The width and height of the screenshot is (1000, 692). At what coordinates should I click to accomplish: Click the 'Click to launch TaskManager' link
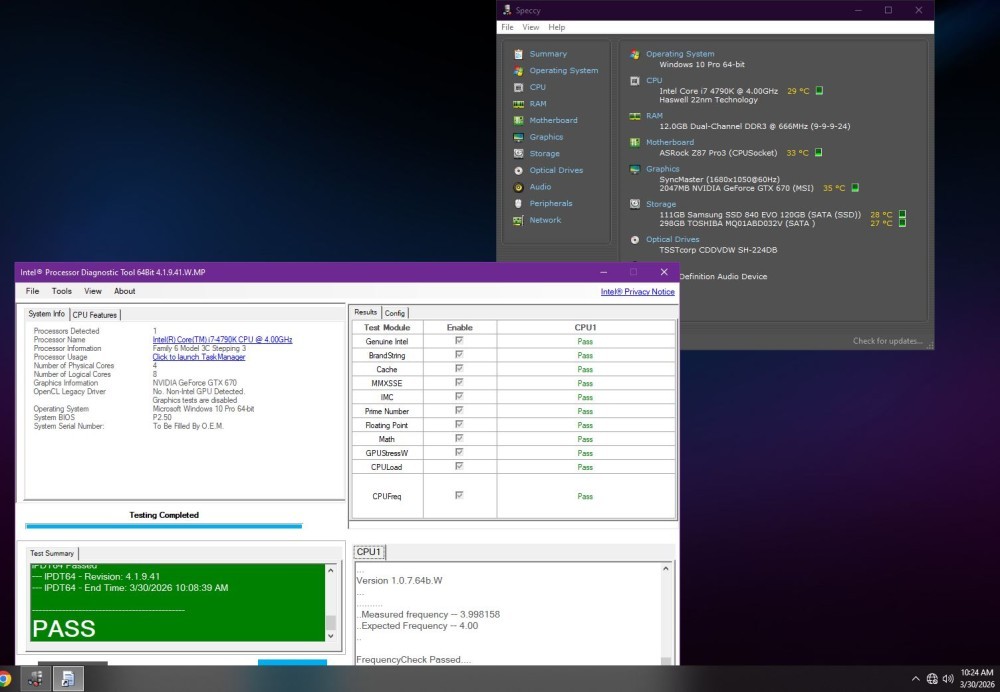tap(198, 357)
